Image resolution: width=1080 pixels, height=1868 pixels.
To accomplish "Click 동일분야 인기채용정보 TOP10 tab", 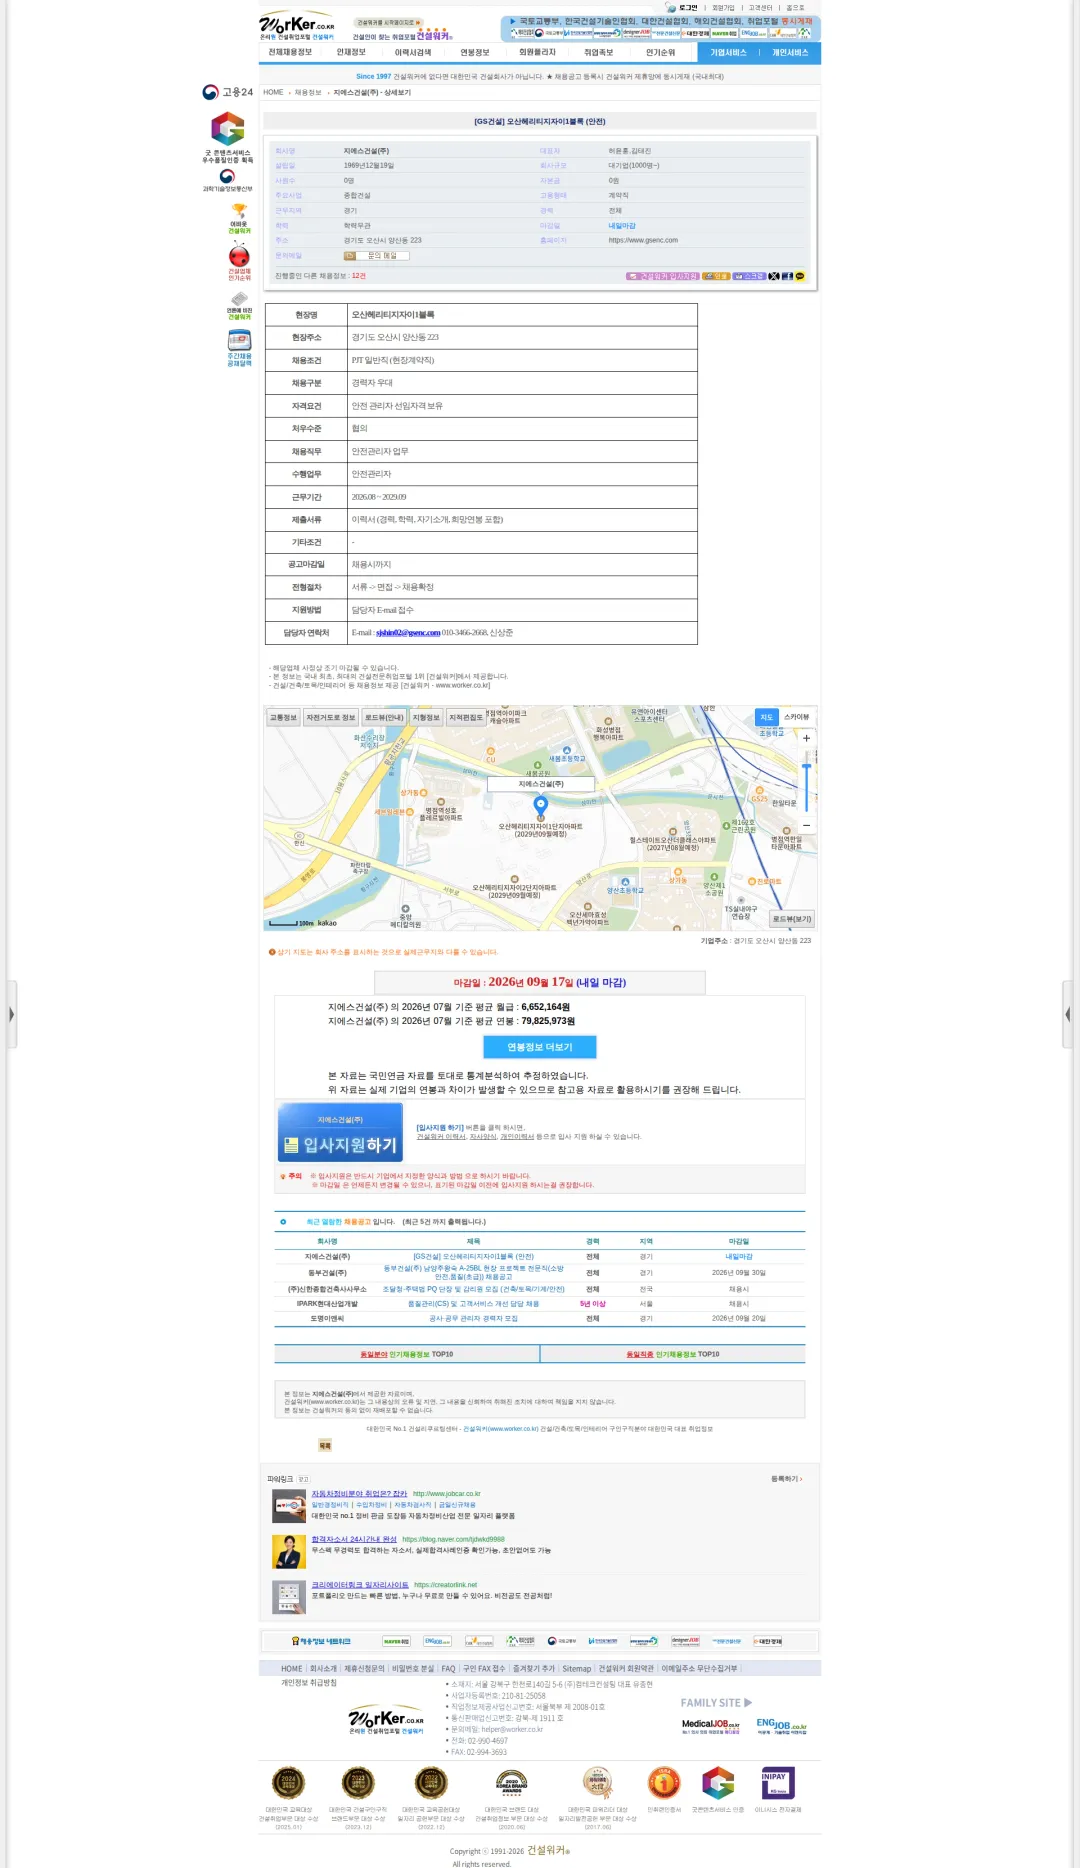I will pos(407,1354).
